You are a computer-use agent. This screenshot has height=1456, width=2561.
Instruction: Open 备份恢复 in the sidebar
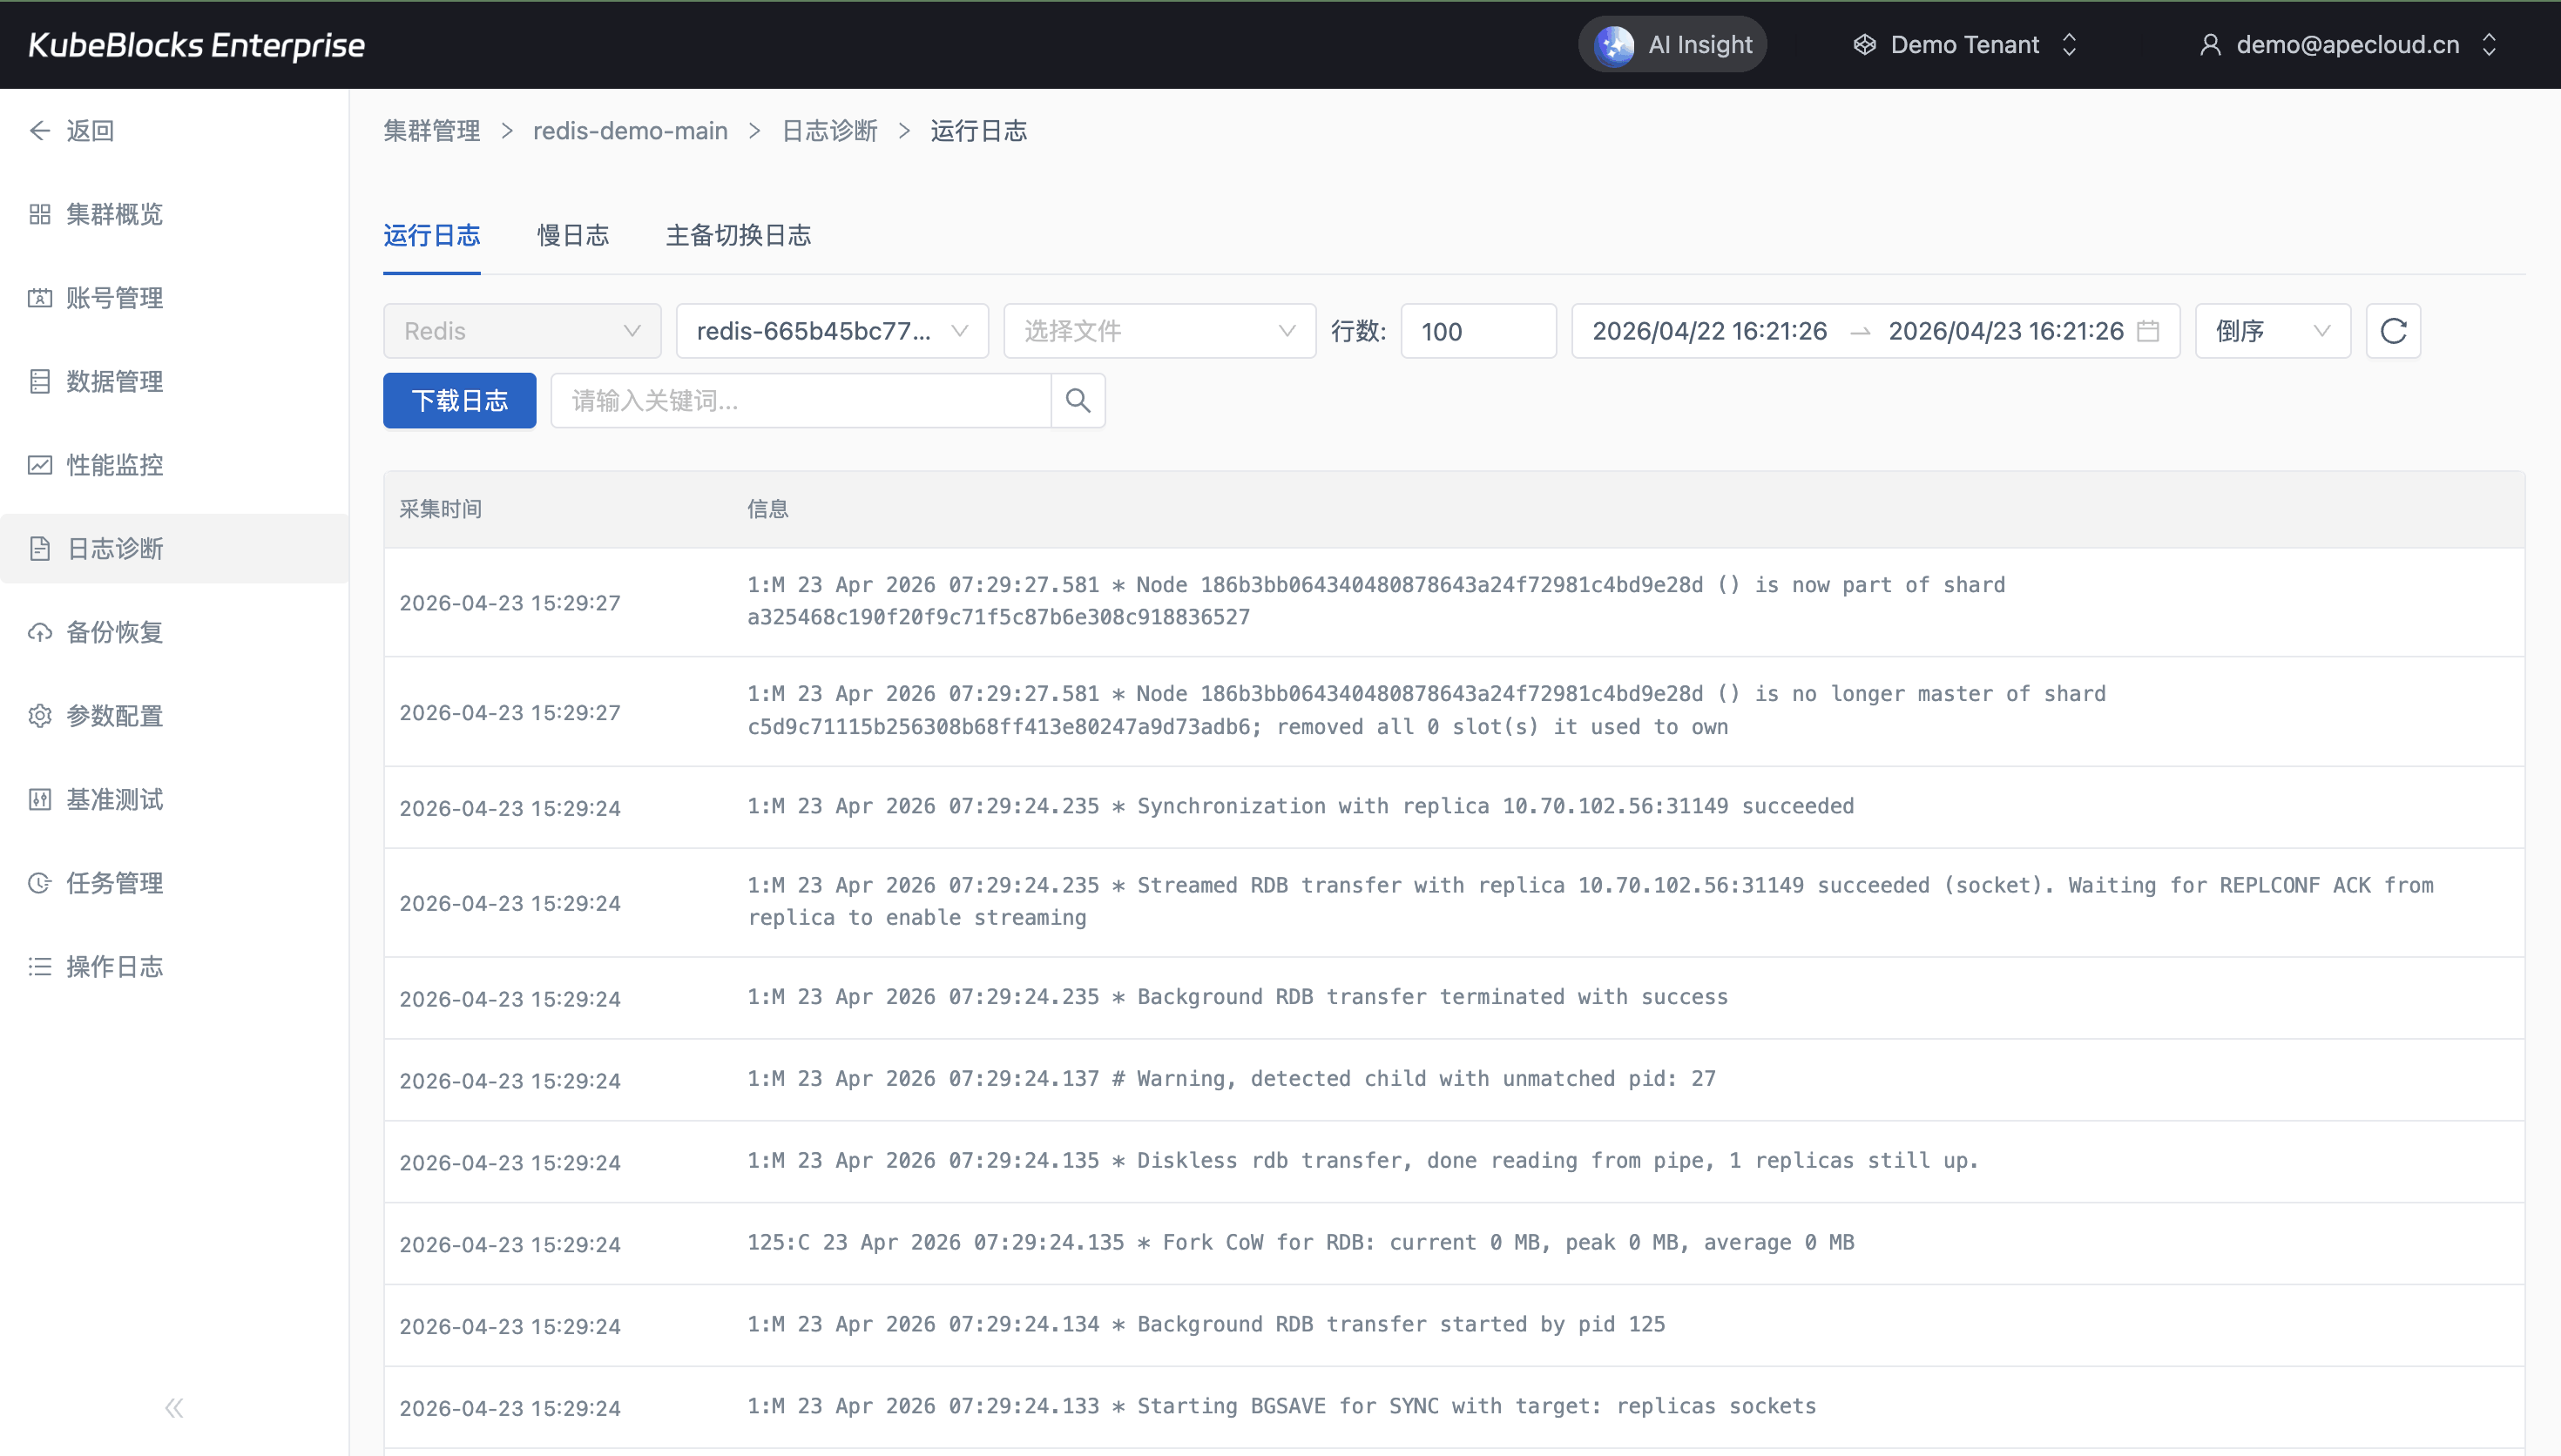pyautogui.click(x=114, y=632)
